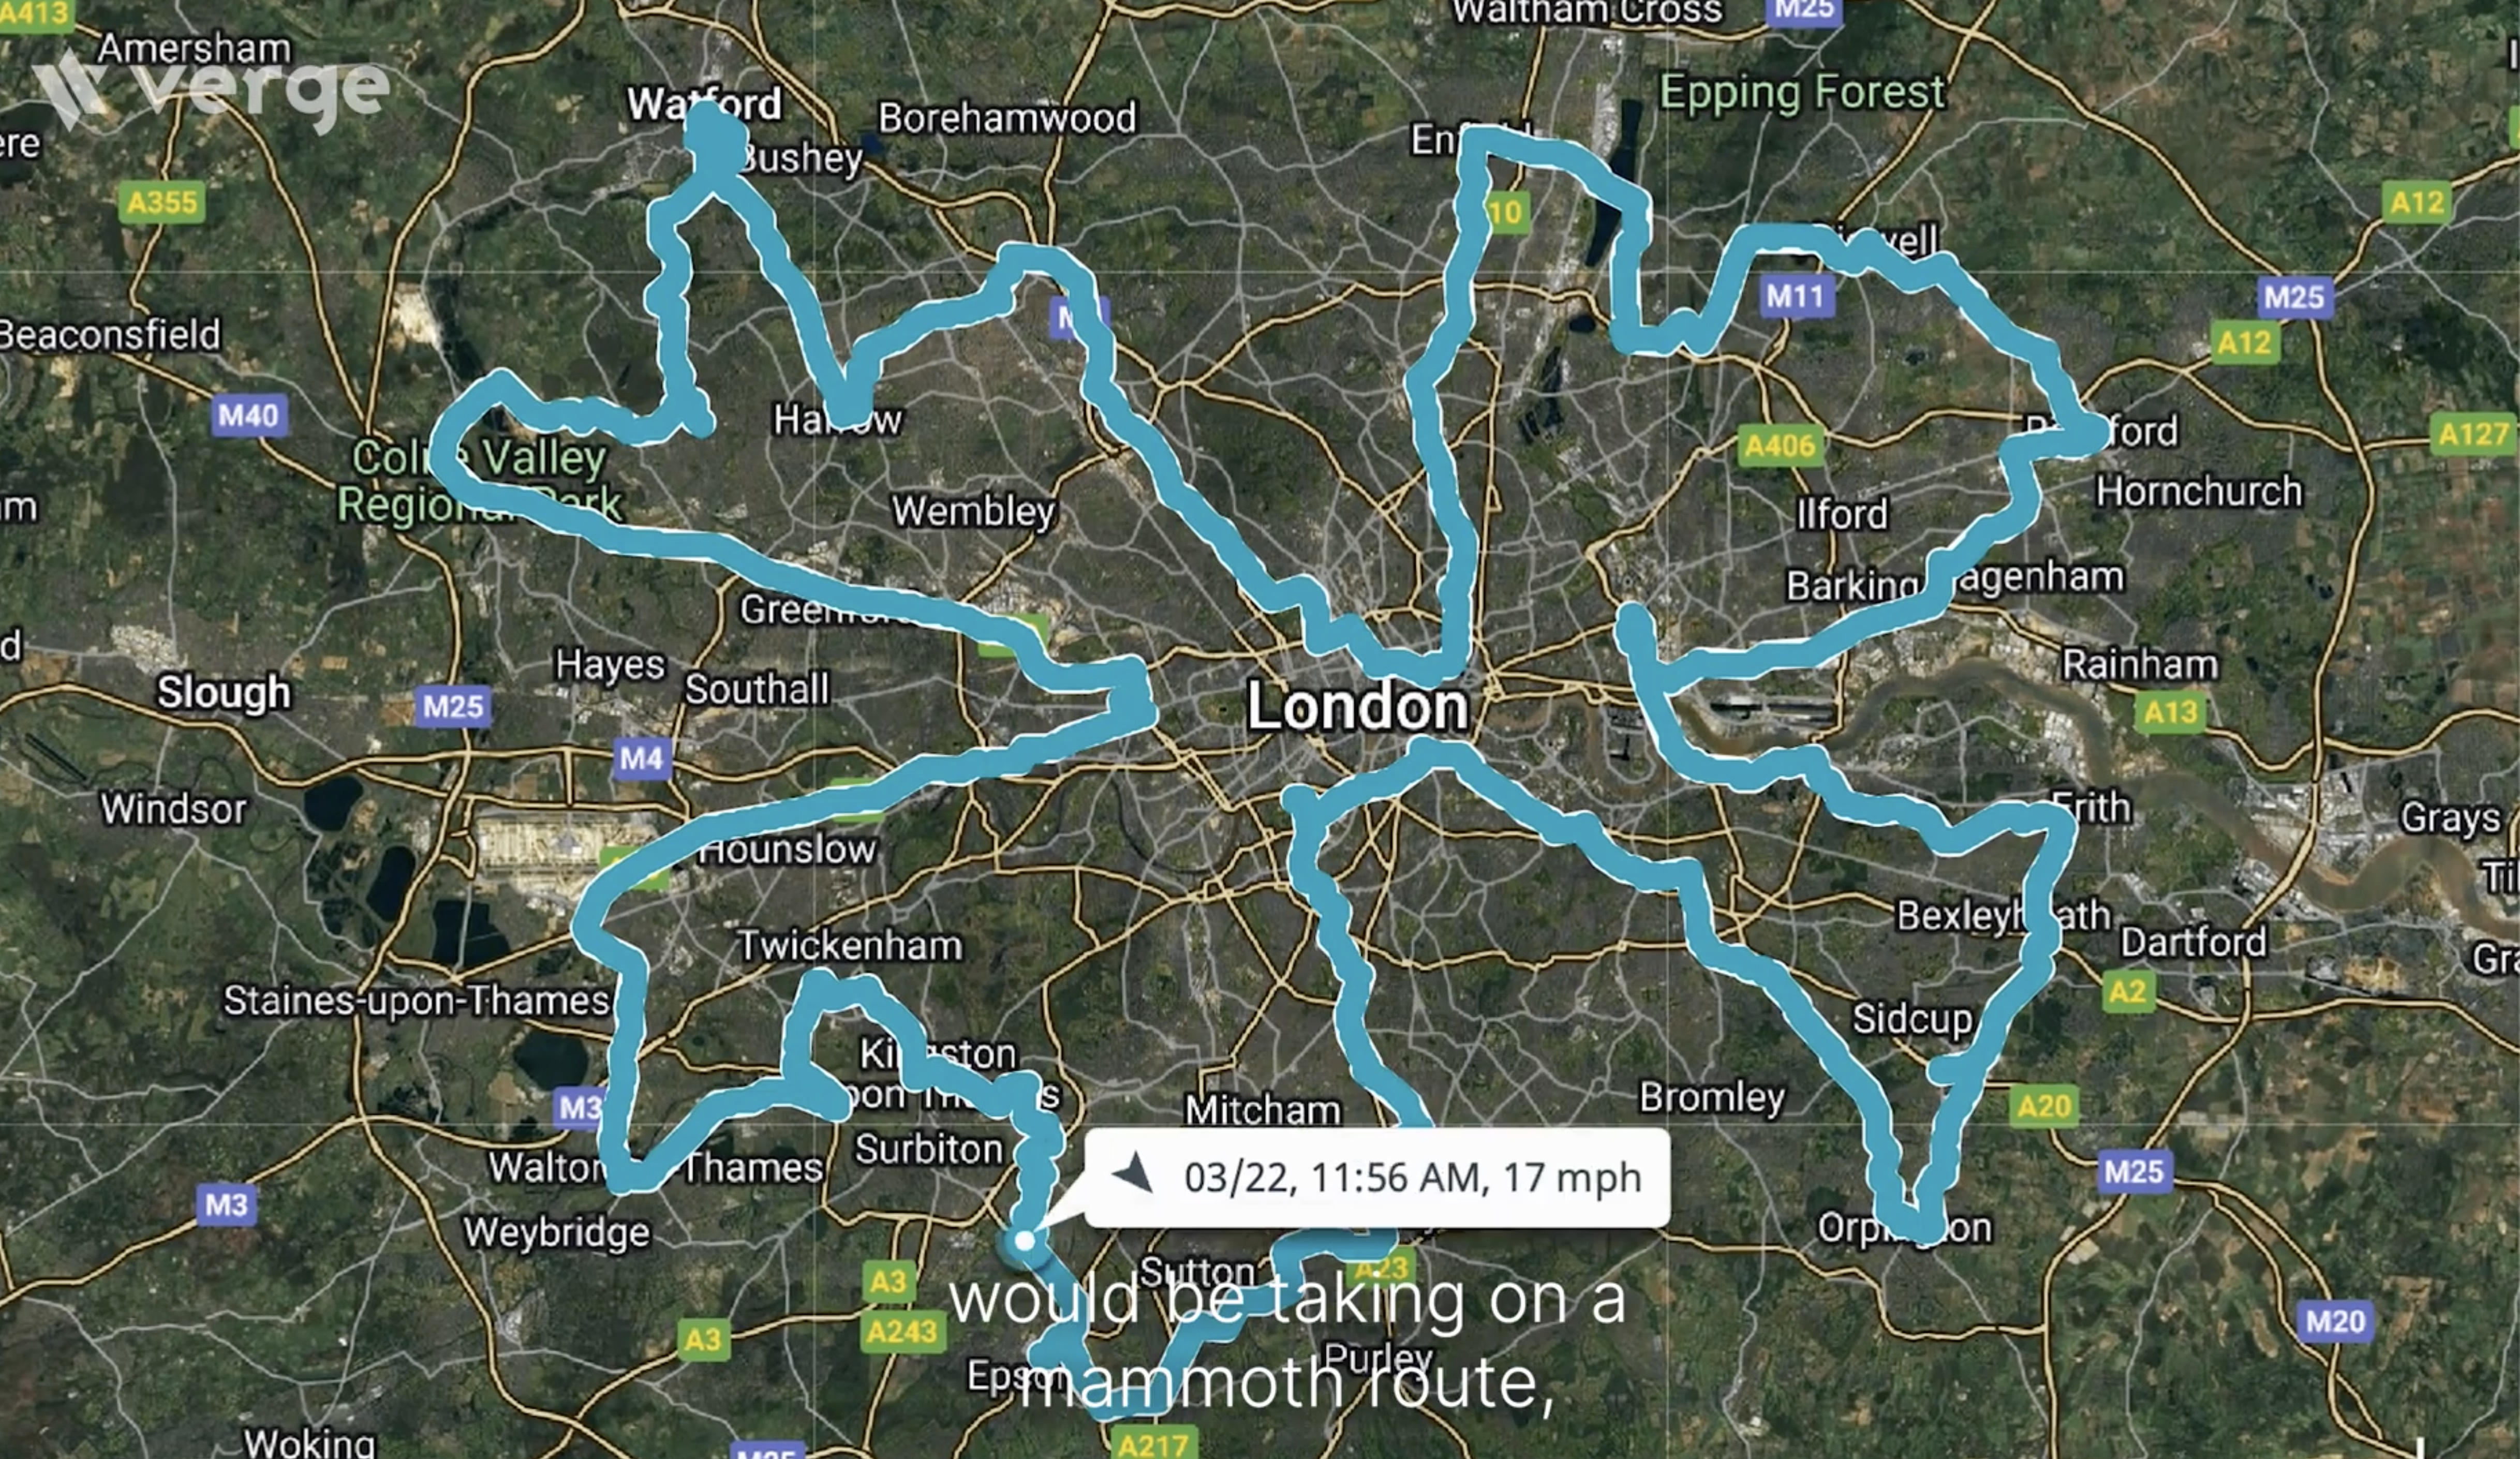Select the A355 road marker
The image size is (2520, 1459).
coord(162,203)
